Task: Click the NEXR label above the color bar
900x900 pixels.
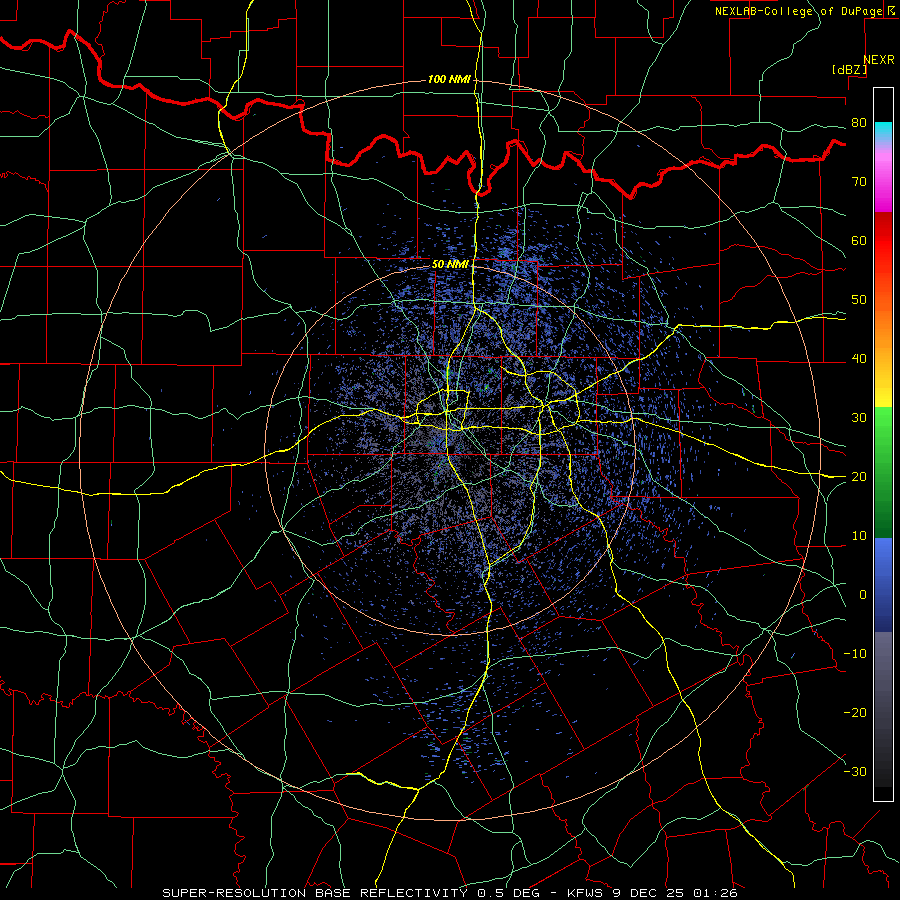Action: (x=879, y=60)
